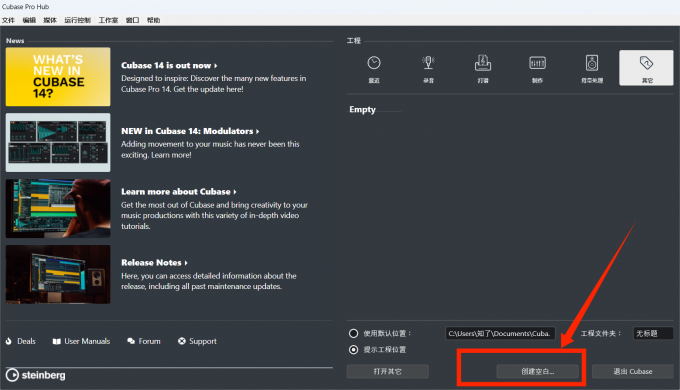Click the Learn more about Cubase thumbnail
Viewport: 680px width, 390px height.
[58, 209]
